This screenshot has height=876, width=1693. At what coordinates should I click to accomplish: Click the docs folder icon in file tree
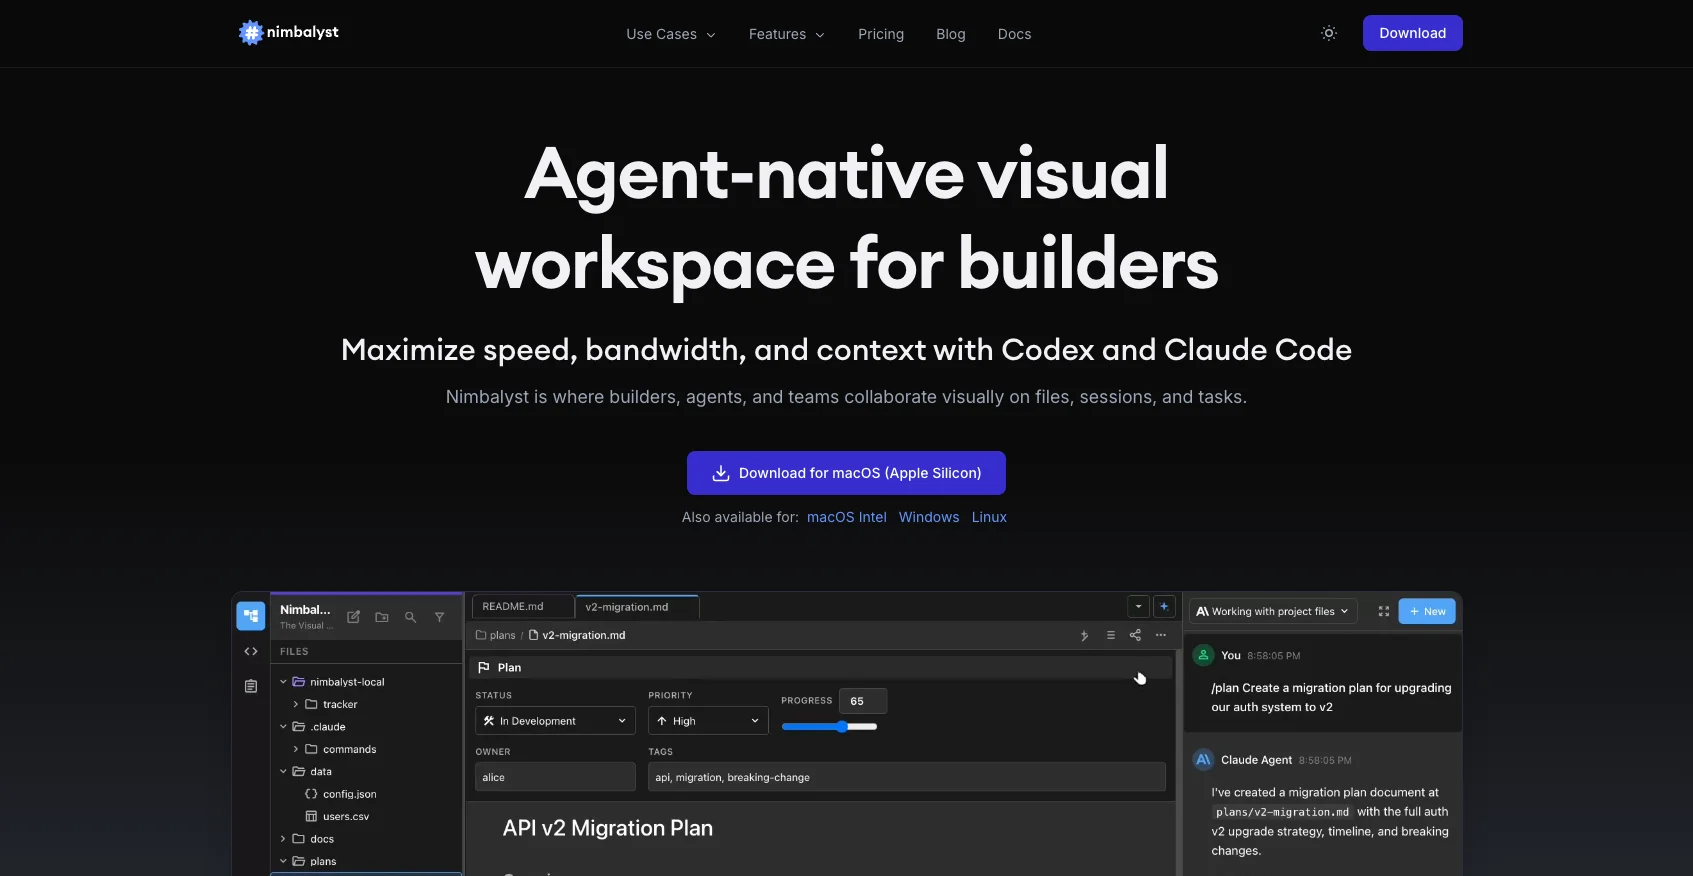tap(298, 839)
